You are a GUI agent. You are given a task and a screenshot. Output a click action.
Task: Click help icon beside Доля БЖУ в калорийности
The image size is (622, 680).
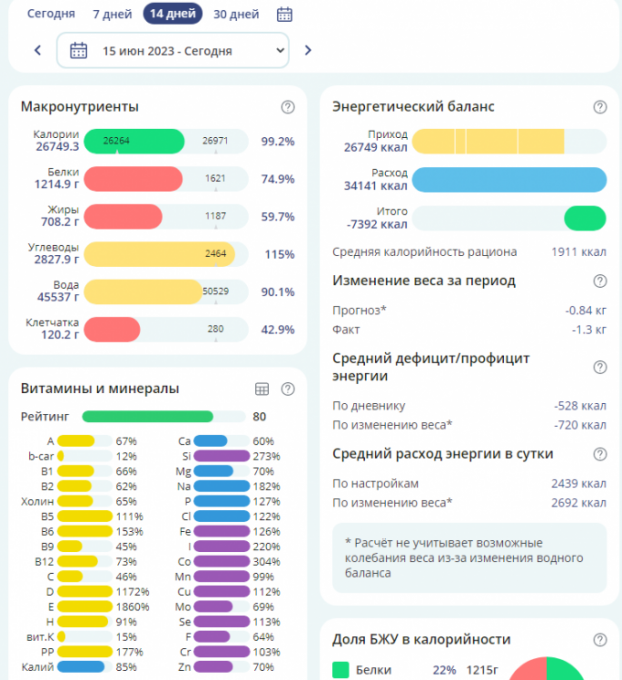600,639
